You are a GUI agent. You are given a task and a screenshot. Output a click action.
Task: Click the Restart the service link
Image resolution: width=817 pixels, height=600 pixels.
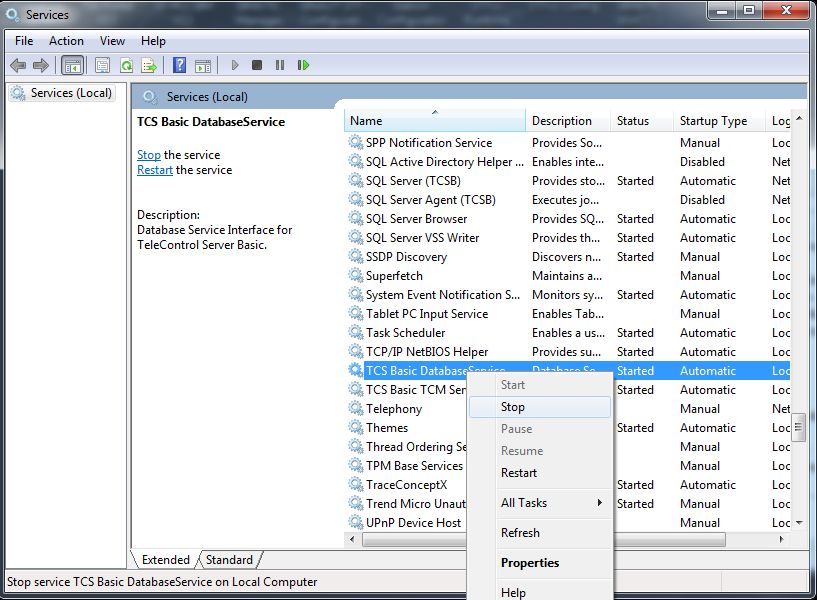tap(155, 170)
